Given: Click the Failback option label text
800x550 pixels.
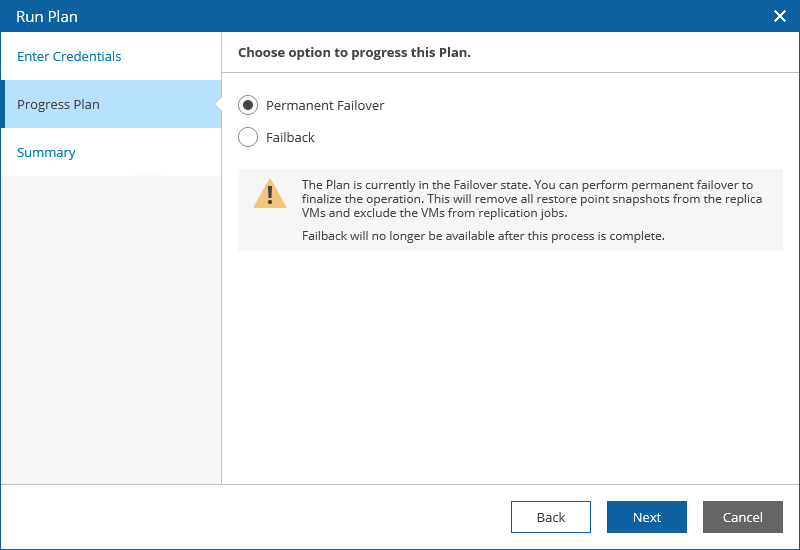Looking at the screenshot, I should point(290,138).
